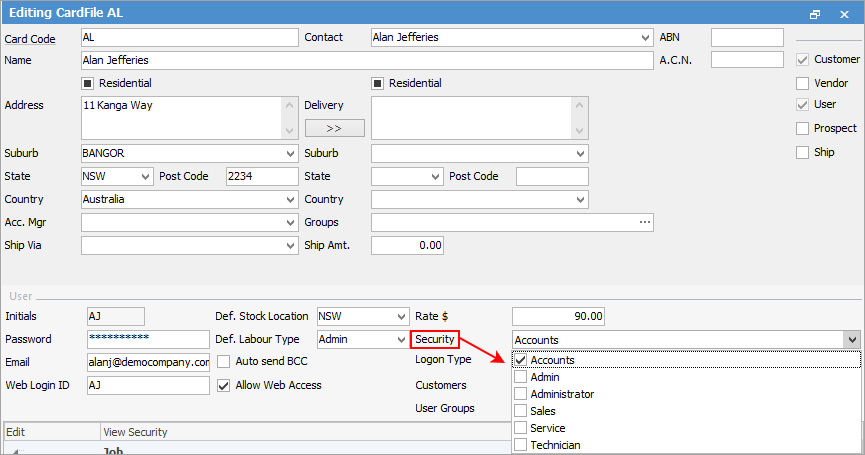Image resolution: width=865 pixels, height=455 pixels.
Task: Click into the Rate $ field
Action: click(558, 316)
